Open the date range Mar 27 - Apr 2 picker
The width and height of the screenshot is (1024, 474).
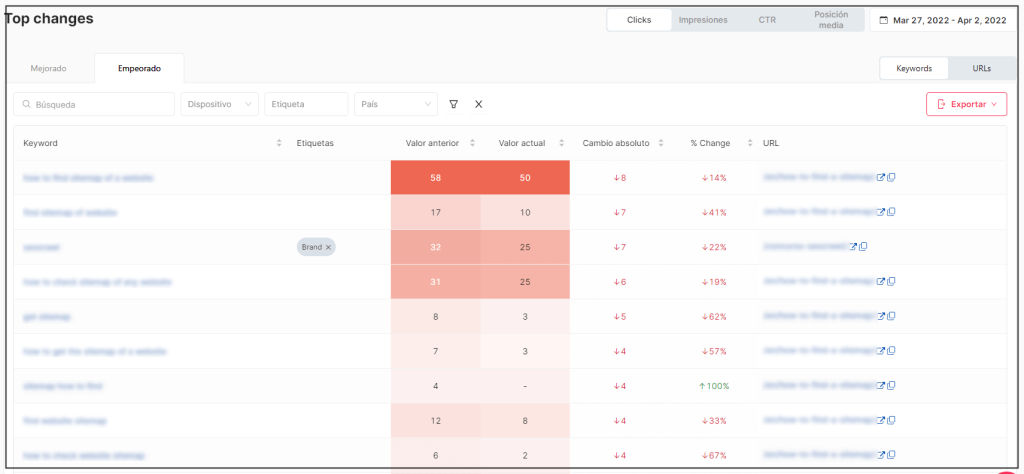pyautogui.click(x=942, y=20)
